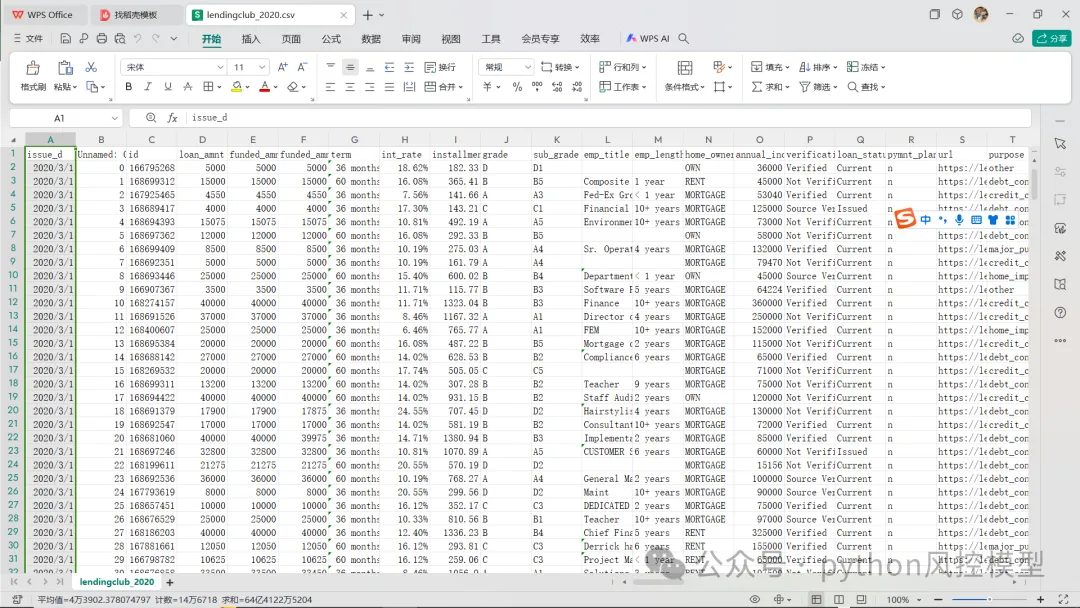The image size is (1080, 608).
Task: Click the Undo arrow icon
Action: click(138, 39)
